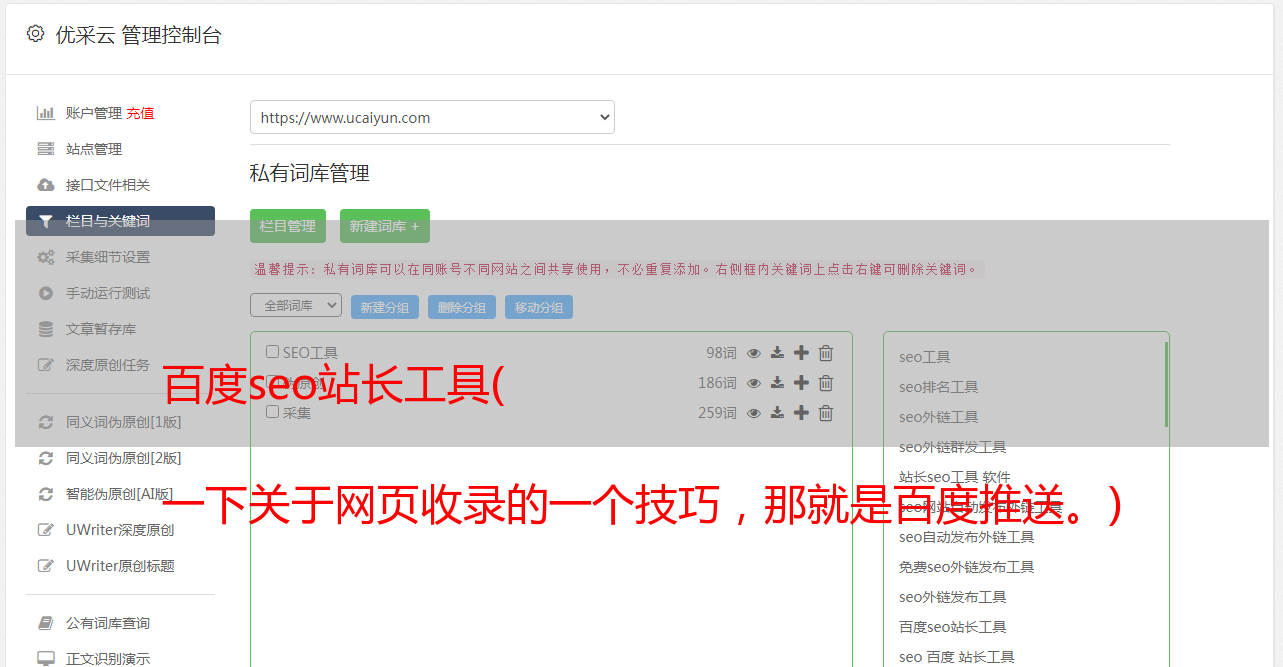
Task: Click the refresh icon for 智能伪原创[AI版]
Action: click(46, 494)
